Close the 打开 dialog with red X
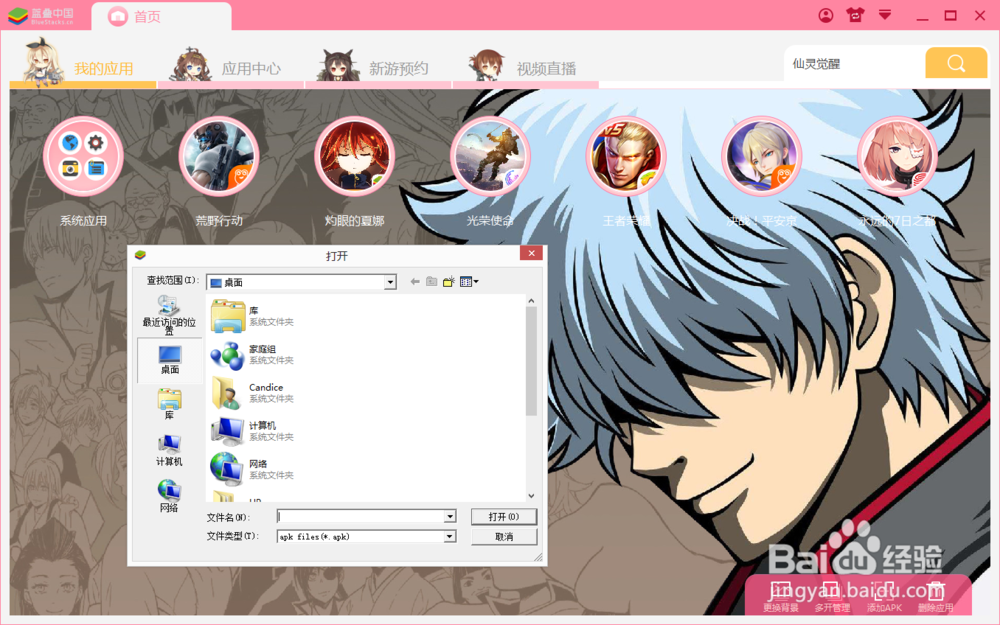Viewport: 1000px width, 625px height. pos(531,253)
